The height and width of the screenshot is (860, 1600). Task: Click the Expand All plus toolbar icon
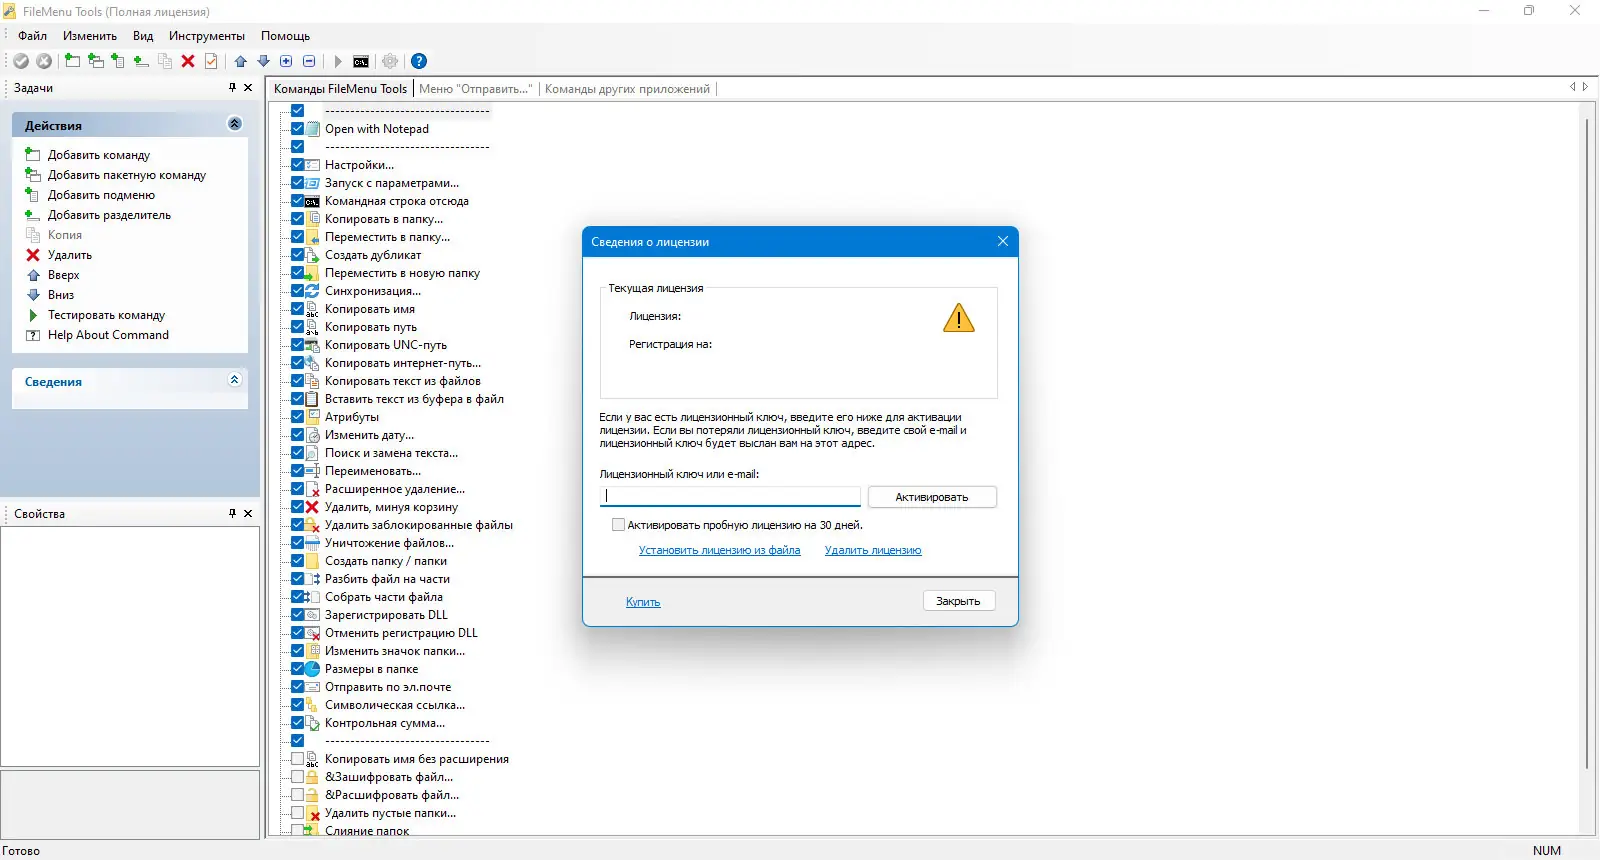(287, 61)
